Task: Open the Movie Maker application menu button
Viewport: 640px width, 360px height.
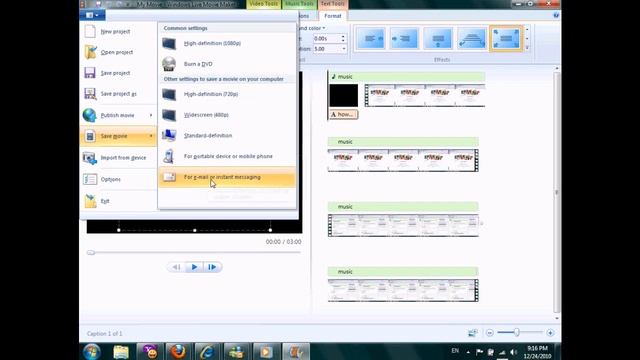Action: coord(92,15)
